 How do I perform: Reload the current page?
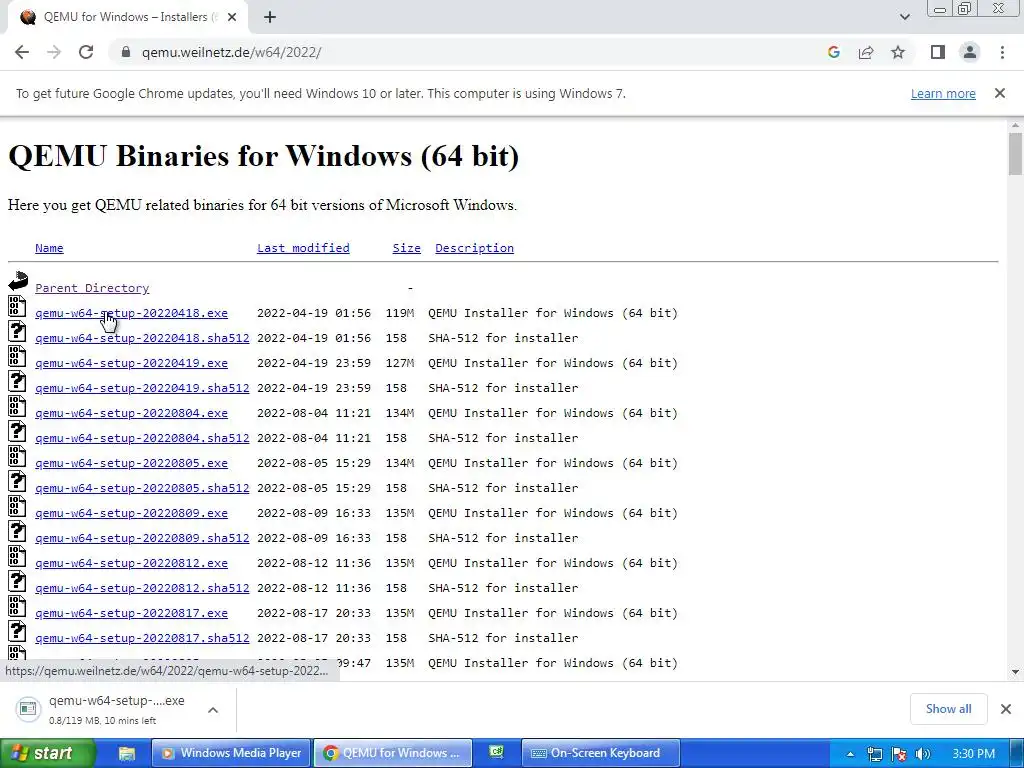(x=86, y=52)
